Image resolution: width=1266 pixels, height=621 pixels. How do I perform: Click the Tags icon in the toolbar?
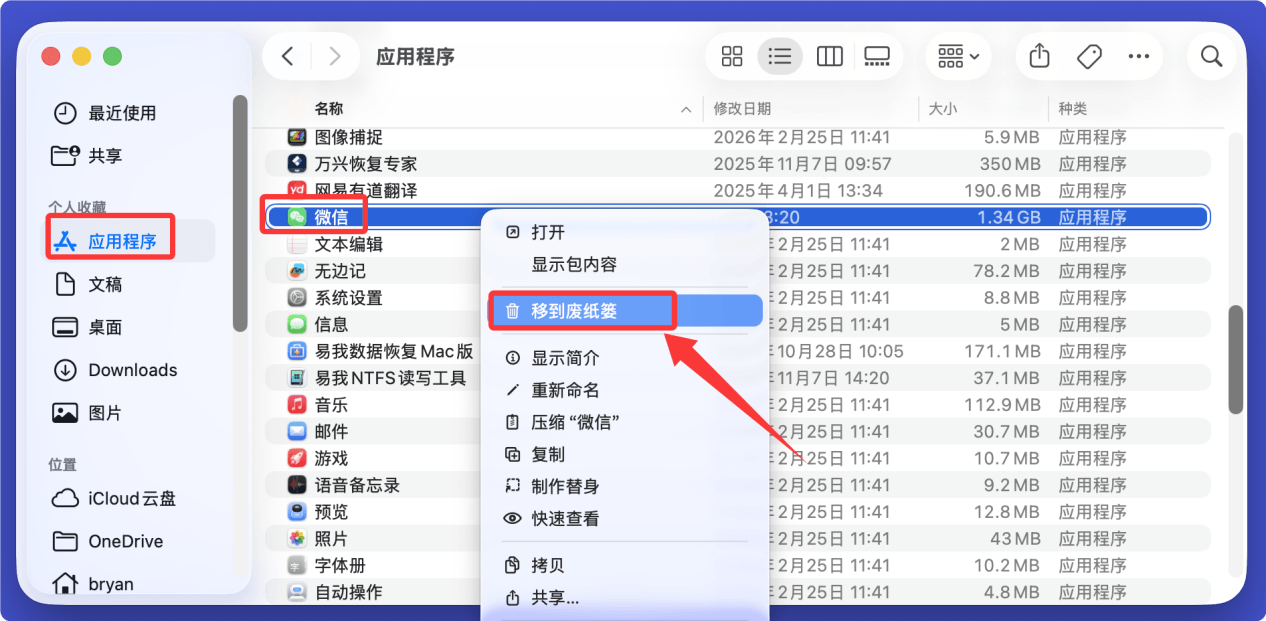click(x=1089, y=56)
